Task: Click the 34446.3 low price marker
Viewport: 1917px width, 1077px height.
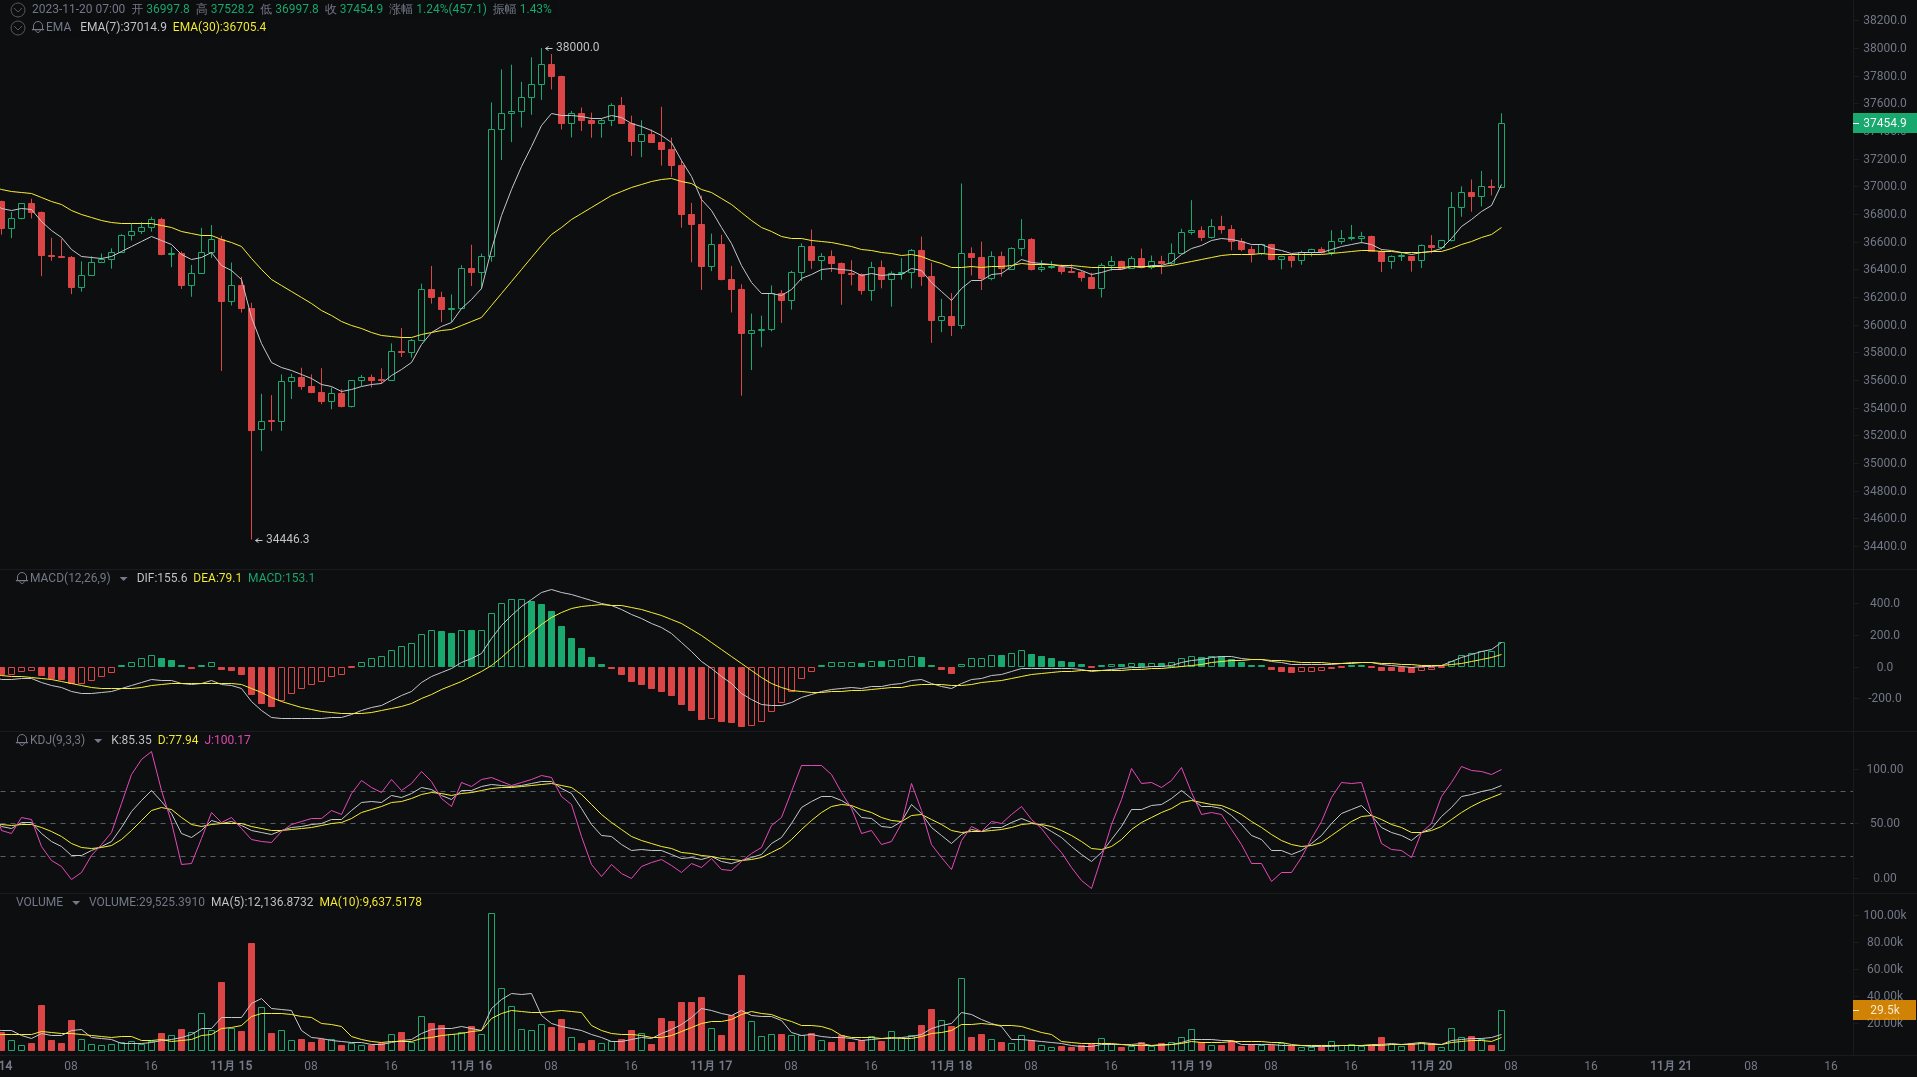Action: [287, 539]
